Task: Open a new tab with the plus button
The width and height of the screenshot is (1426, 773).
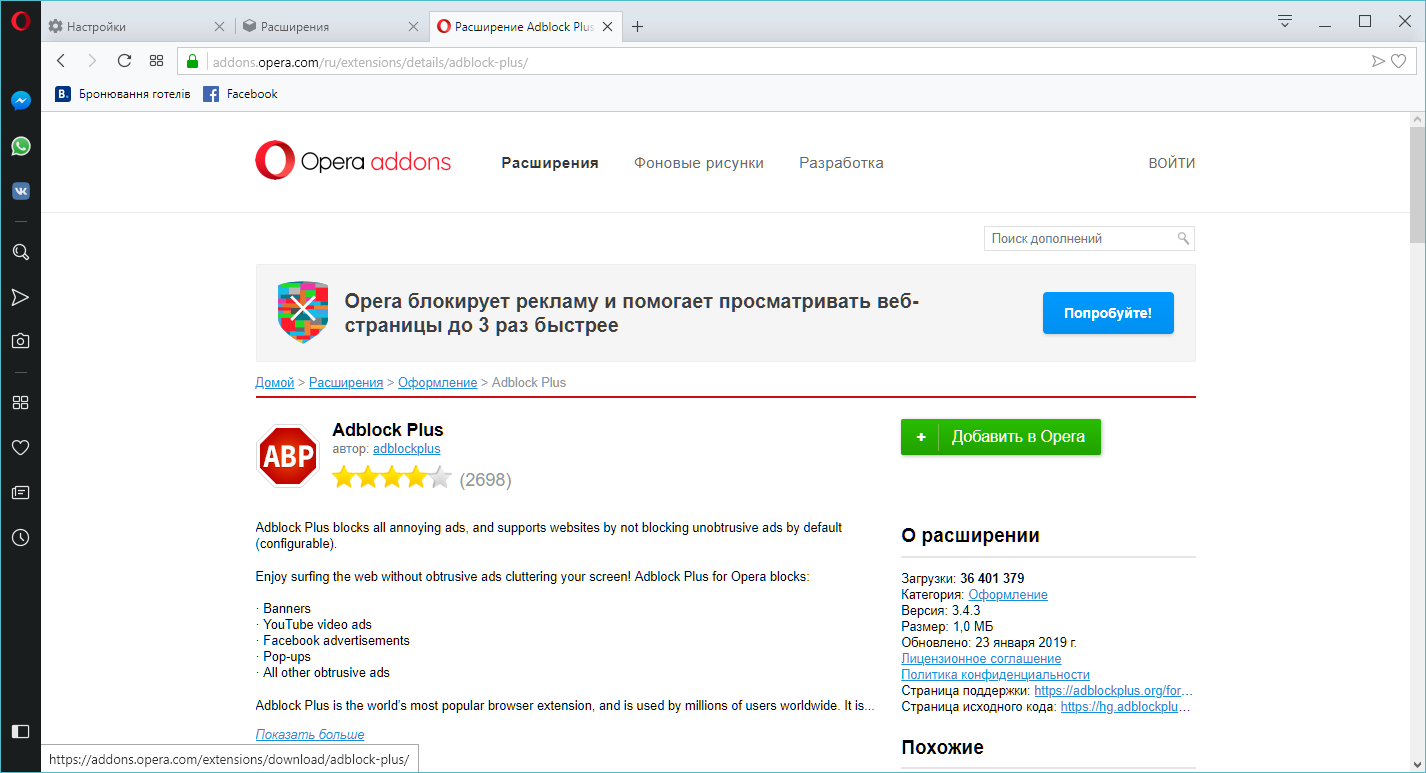Action: (637, 27)
